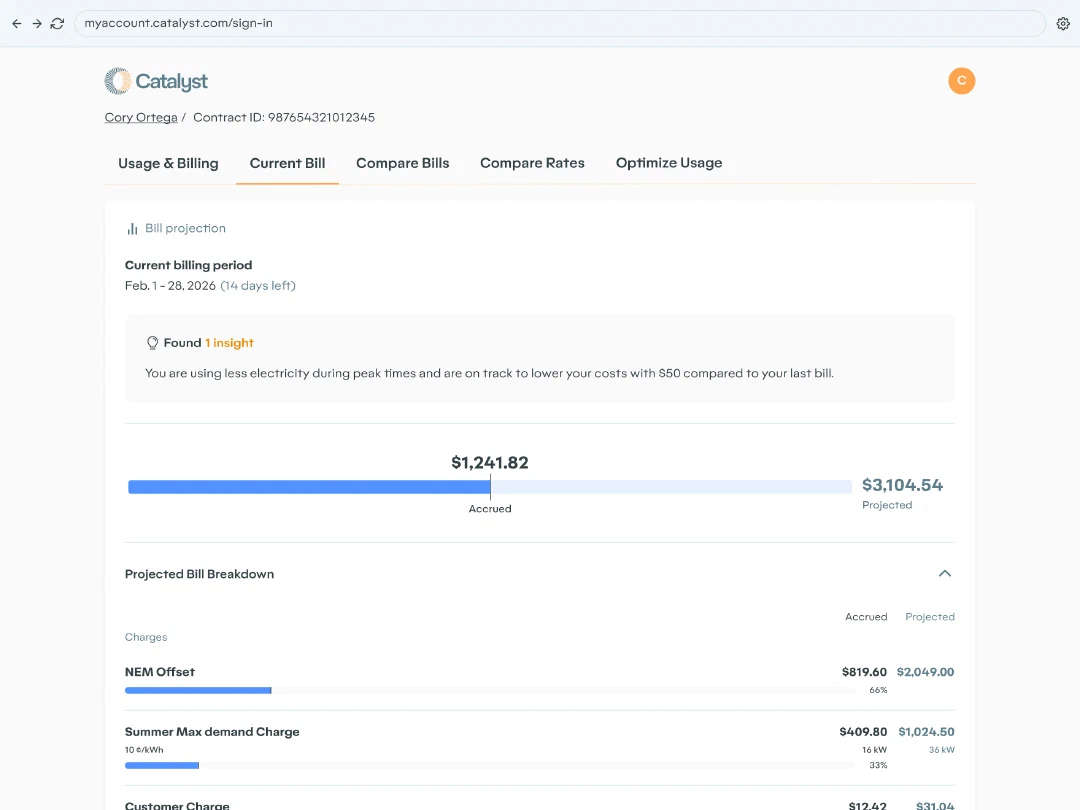Click the Projected column header
The height and width of the screenshot is (810, 1080).
tap(930, 616)
